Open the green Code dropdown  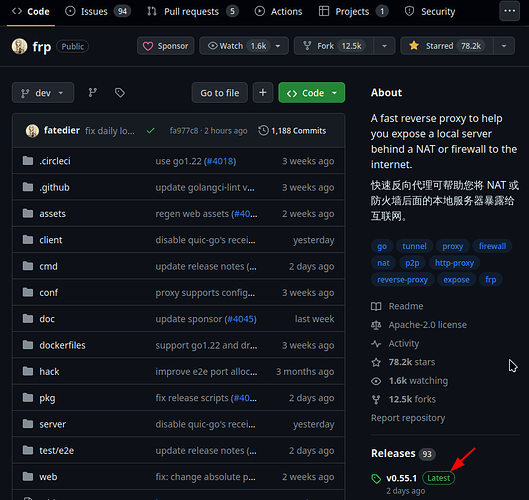coord(312,93)
